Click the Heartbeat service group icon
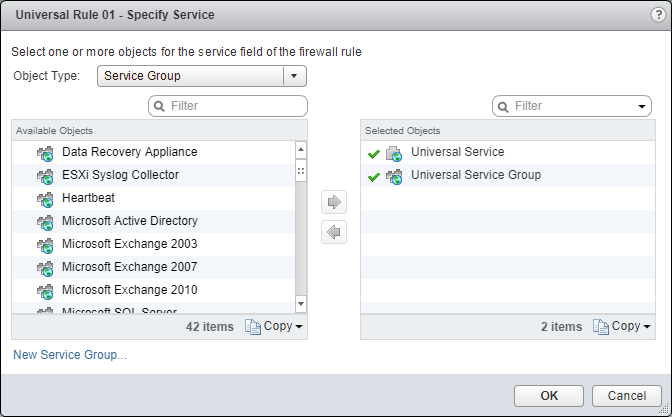This screenshot has height=417, width=672. click(45, 199)
